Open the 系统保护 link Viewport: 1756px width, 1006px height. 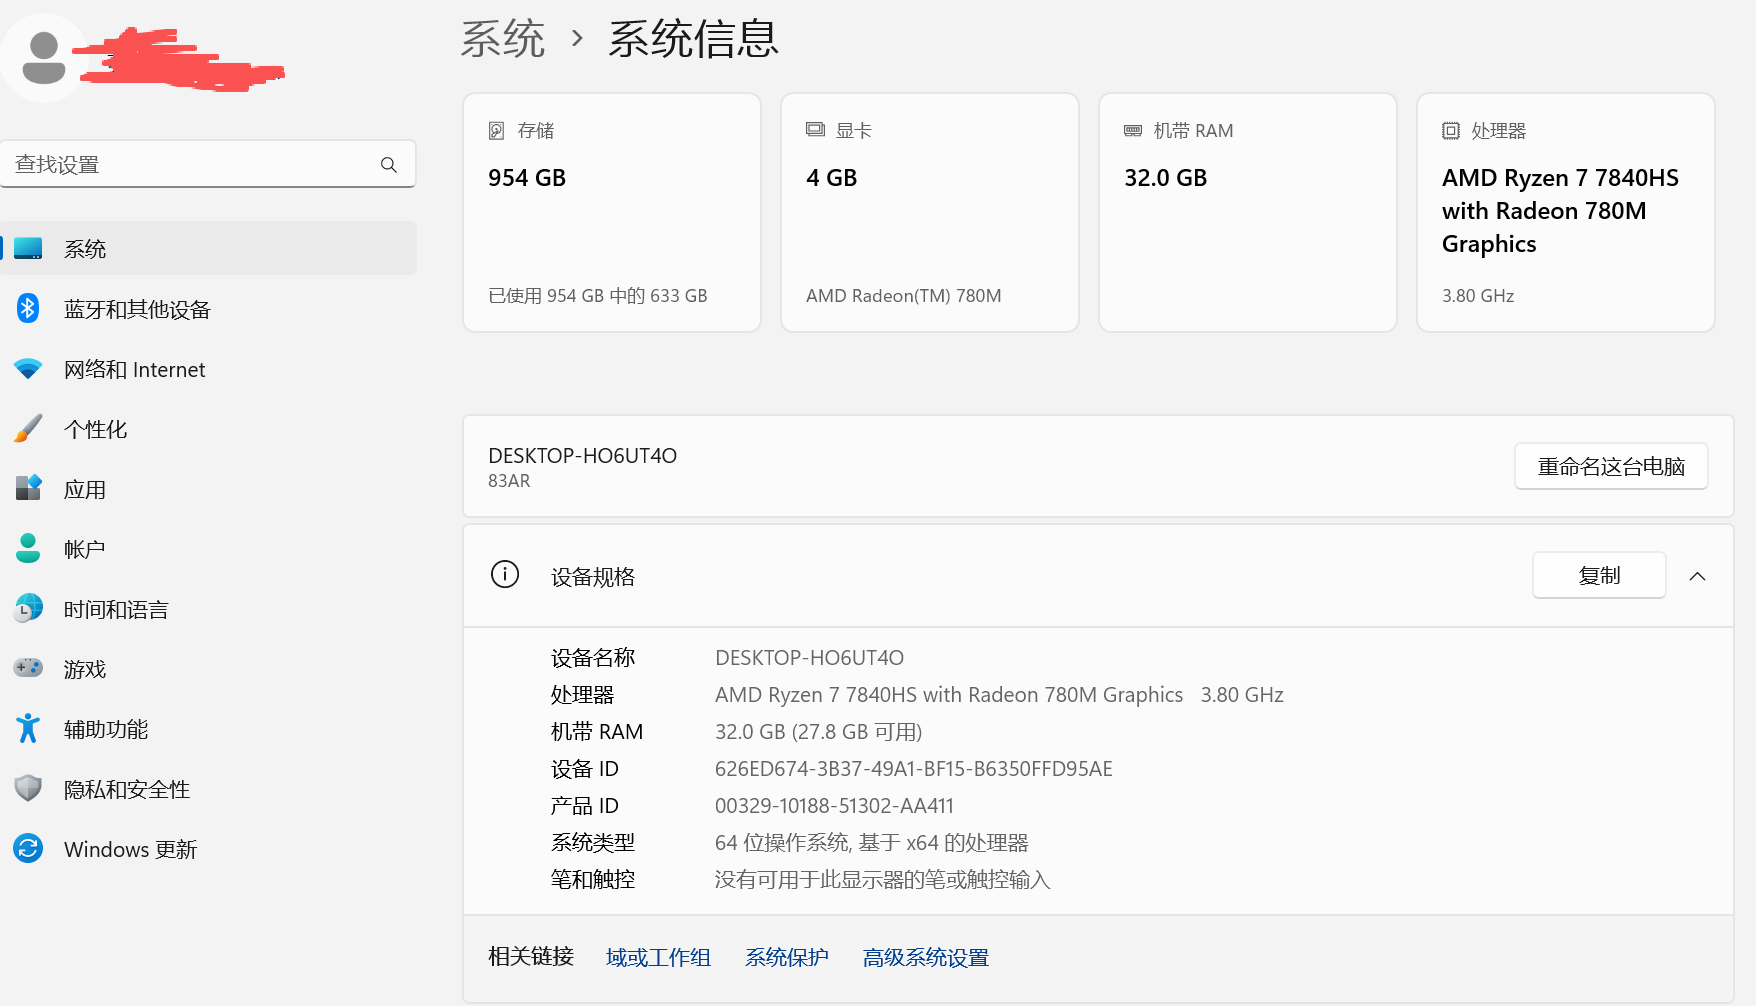point(787,957)
